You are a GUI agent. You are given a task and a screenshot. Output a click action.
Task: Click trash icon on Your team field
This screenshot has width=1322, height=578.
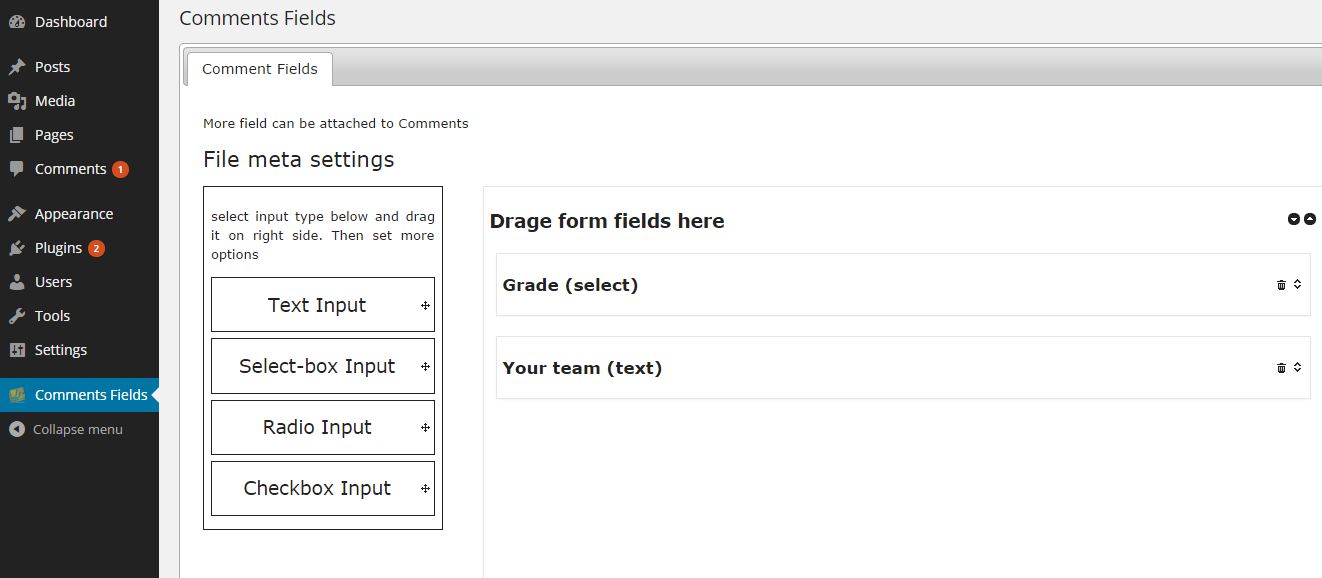(1281, 368)
